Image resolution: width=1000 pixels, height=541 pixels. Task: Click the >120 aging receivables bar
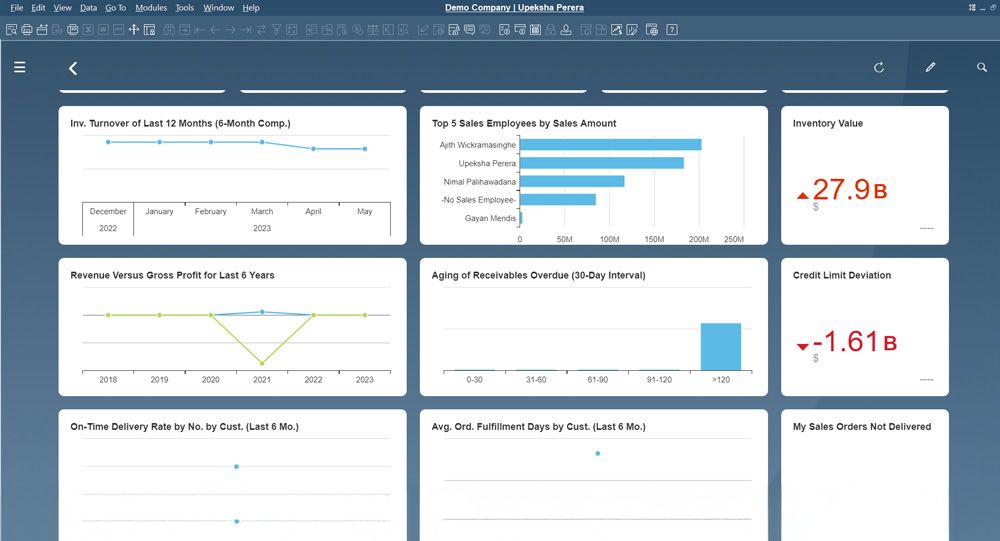click(x=720, y=347)
